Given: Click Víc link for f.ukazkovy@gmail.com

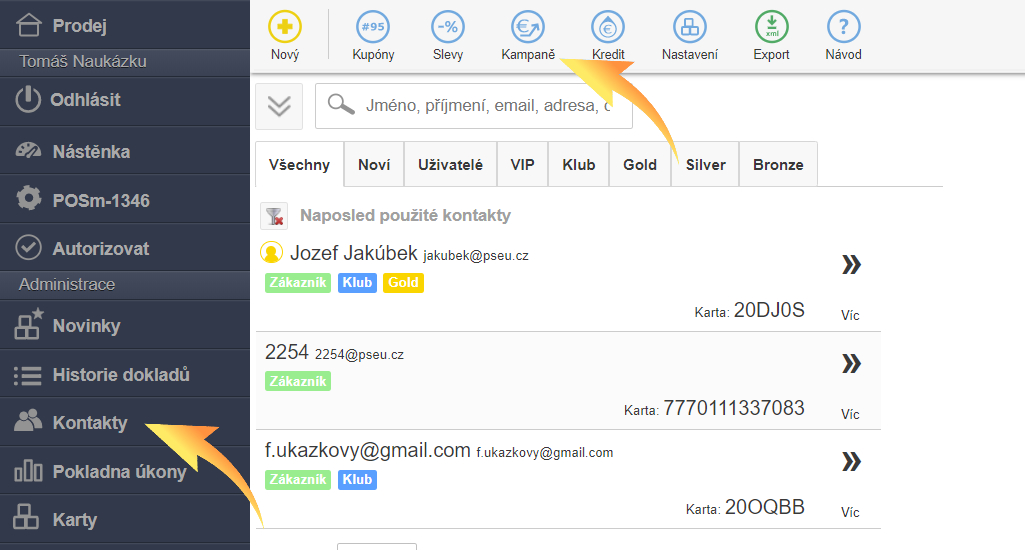Looking at the screenshot, I should (x=850, y=512).
